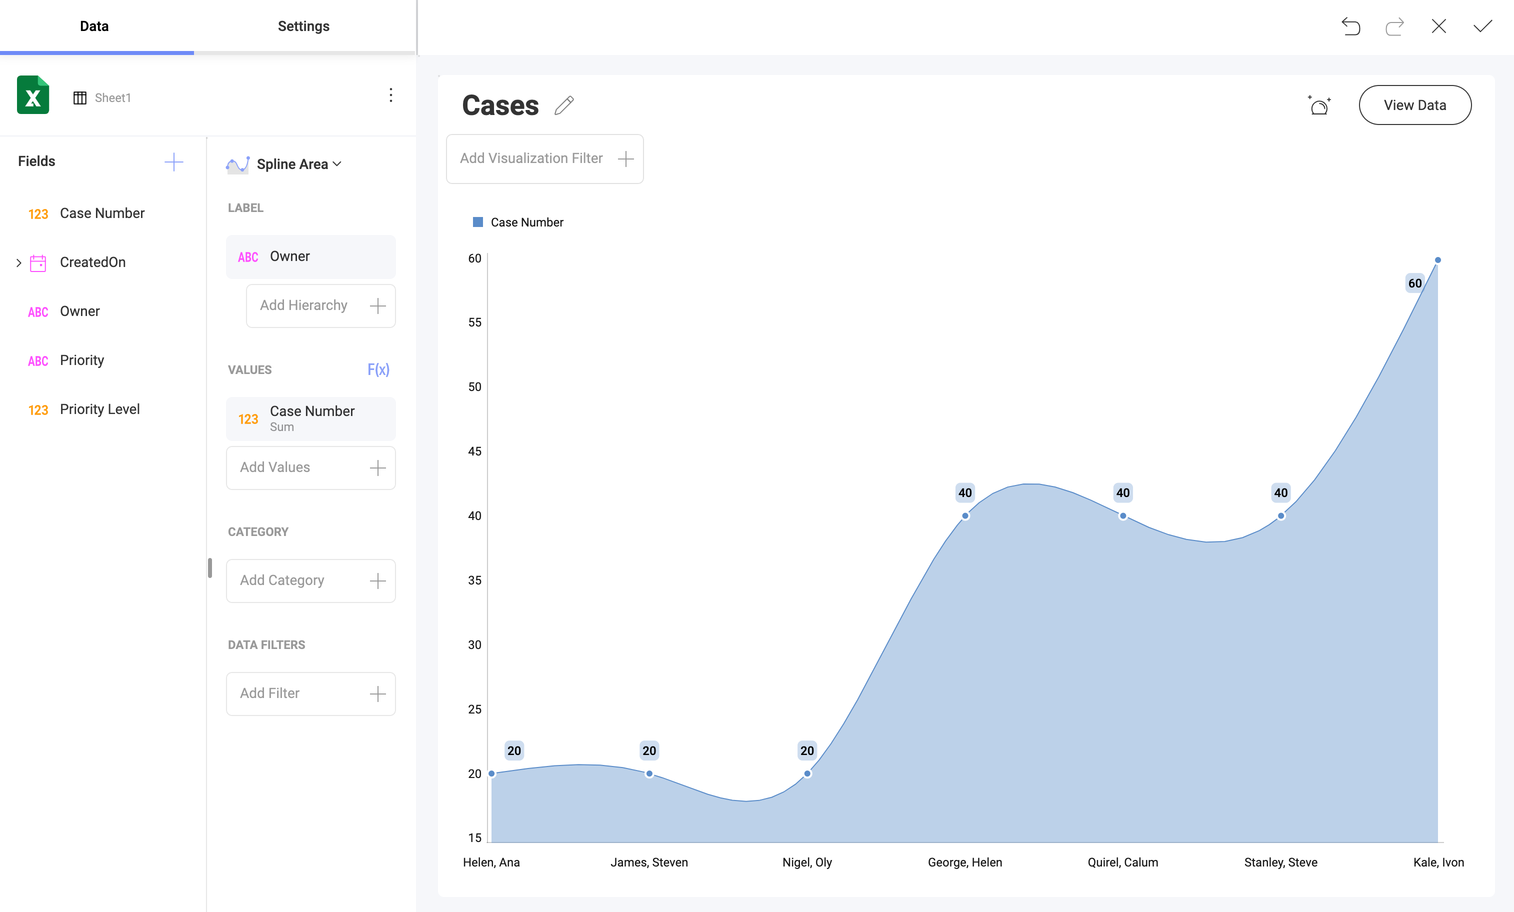The image size is (1514, 912).
Task: Click the 40 label above Quirel, Calum
Action: (x=1123, y=493)
